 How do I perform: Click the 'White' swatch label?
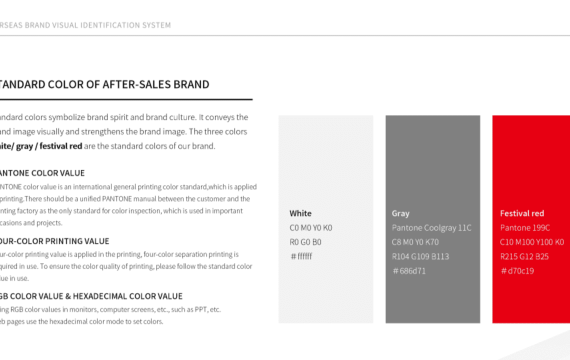pyautogui.click(x=300, y=213)
